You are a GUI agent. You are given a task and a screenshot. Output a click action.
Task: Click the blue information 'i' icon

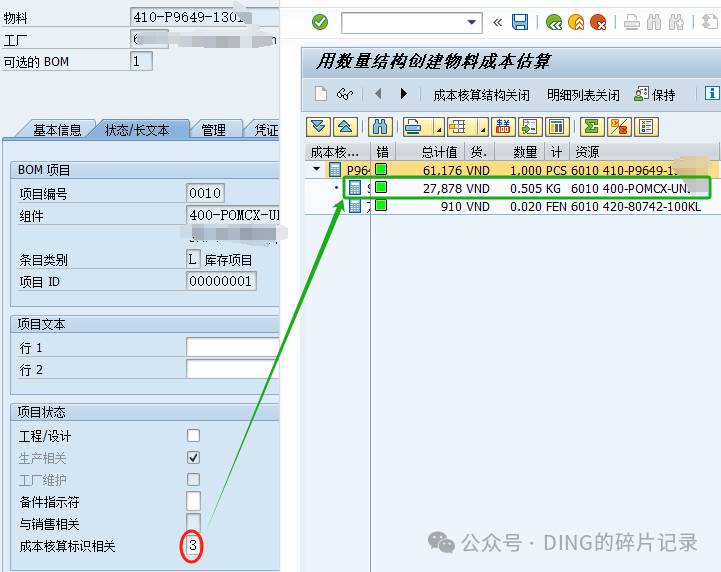712,93
